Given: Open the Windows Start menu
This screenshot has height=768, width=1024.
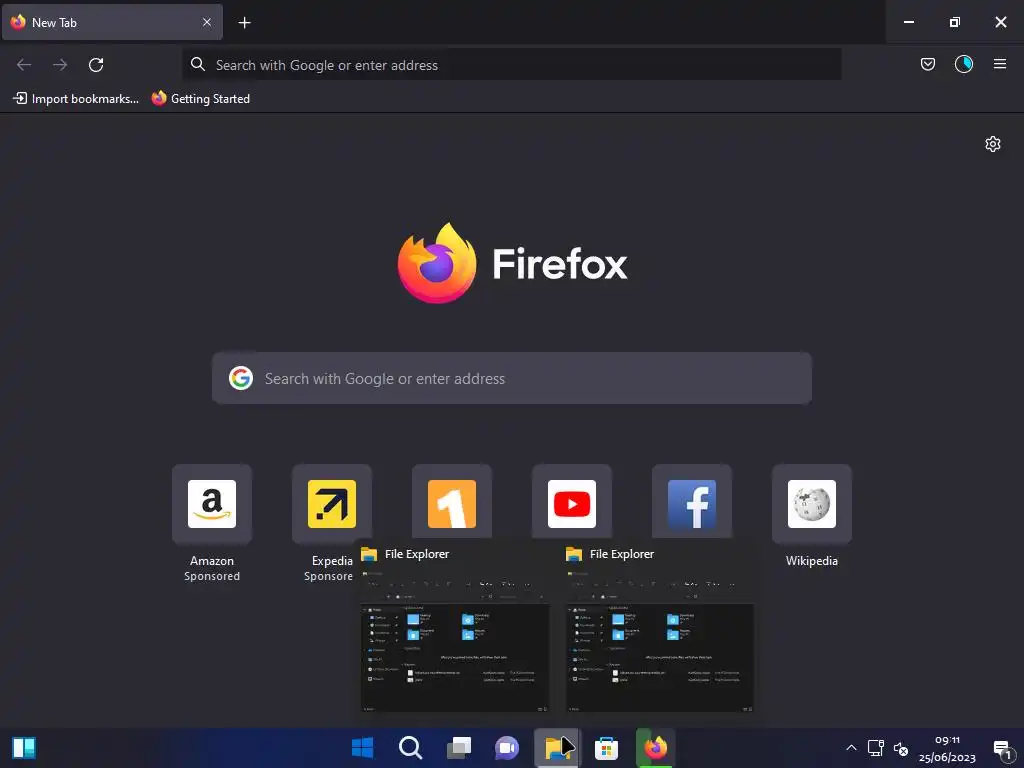Looking at the screenshot, I should [362, 748].
